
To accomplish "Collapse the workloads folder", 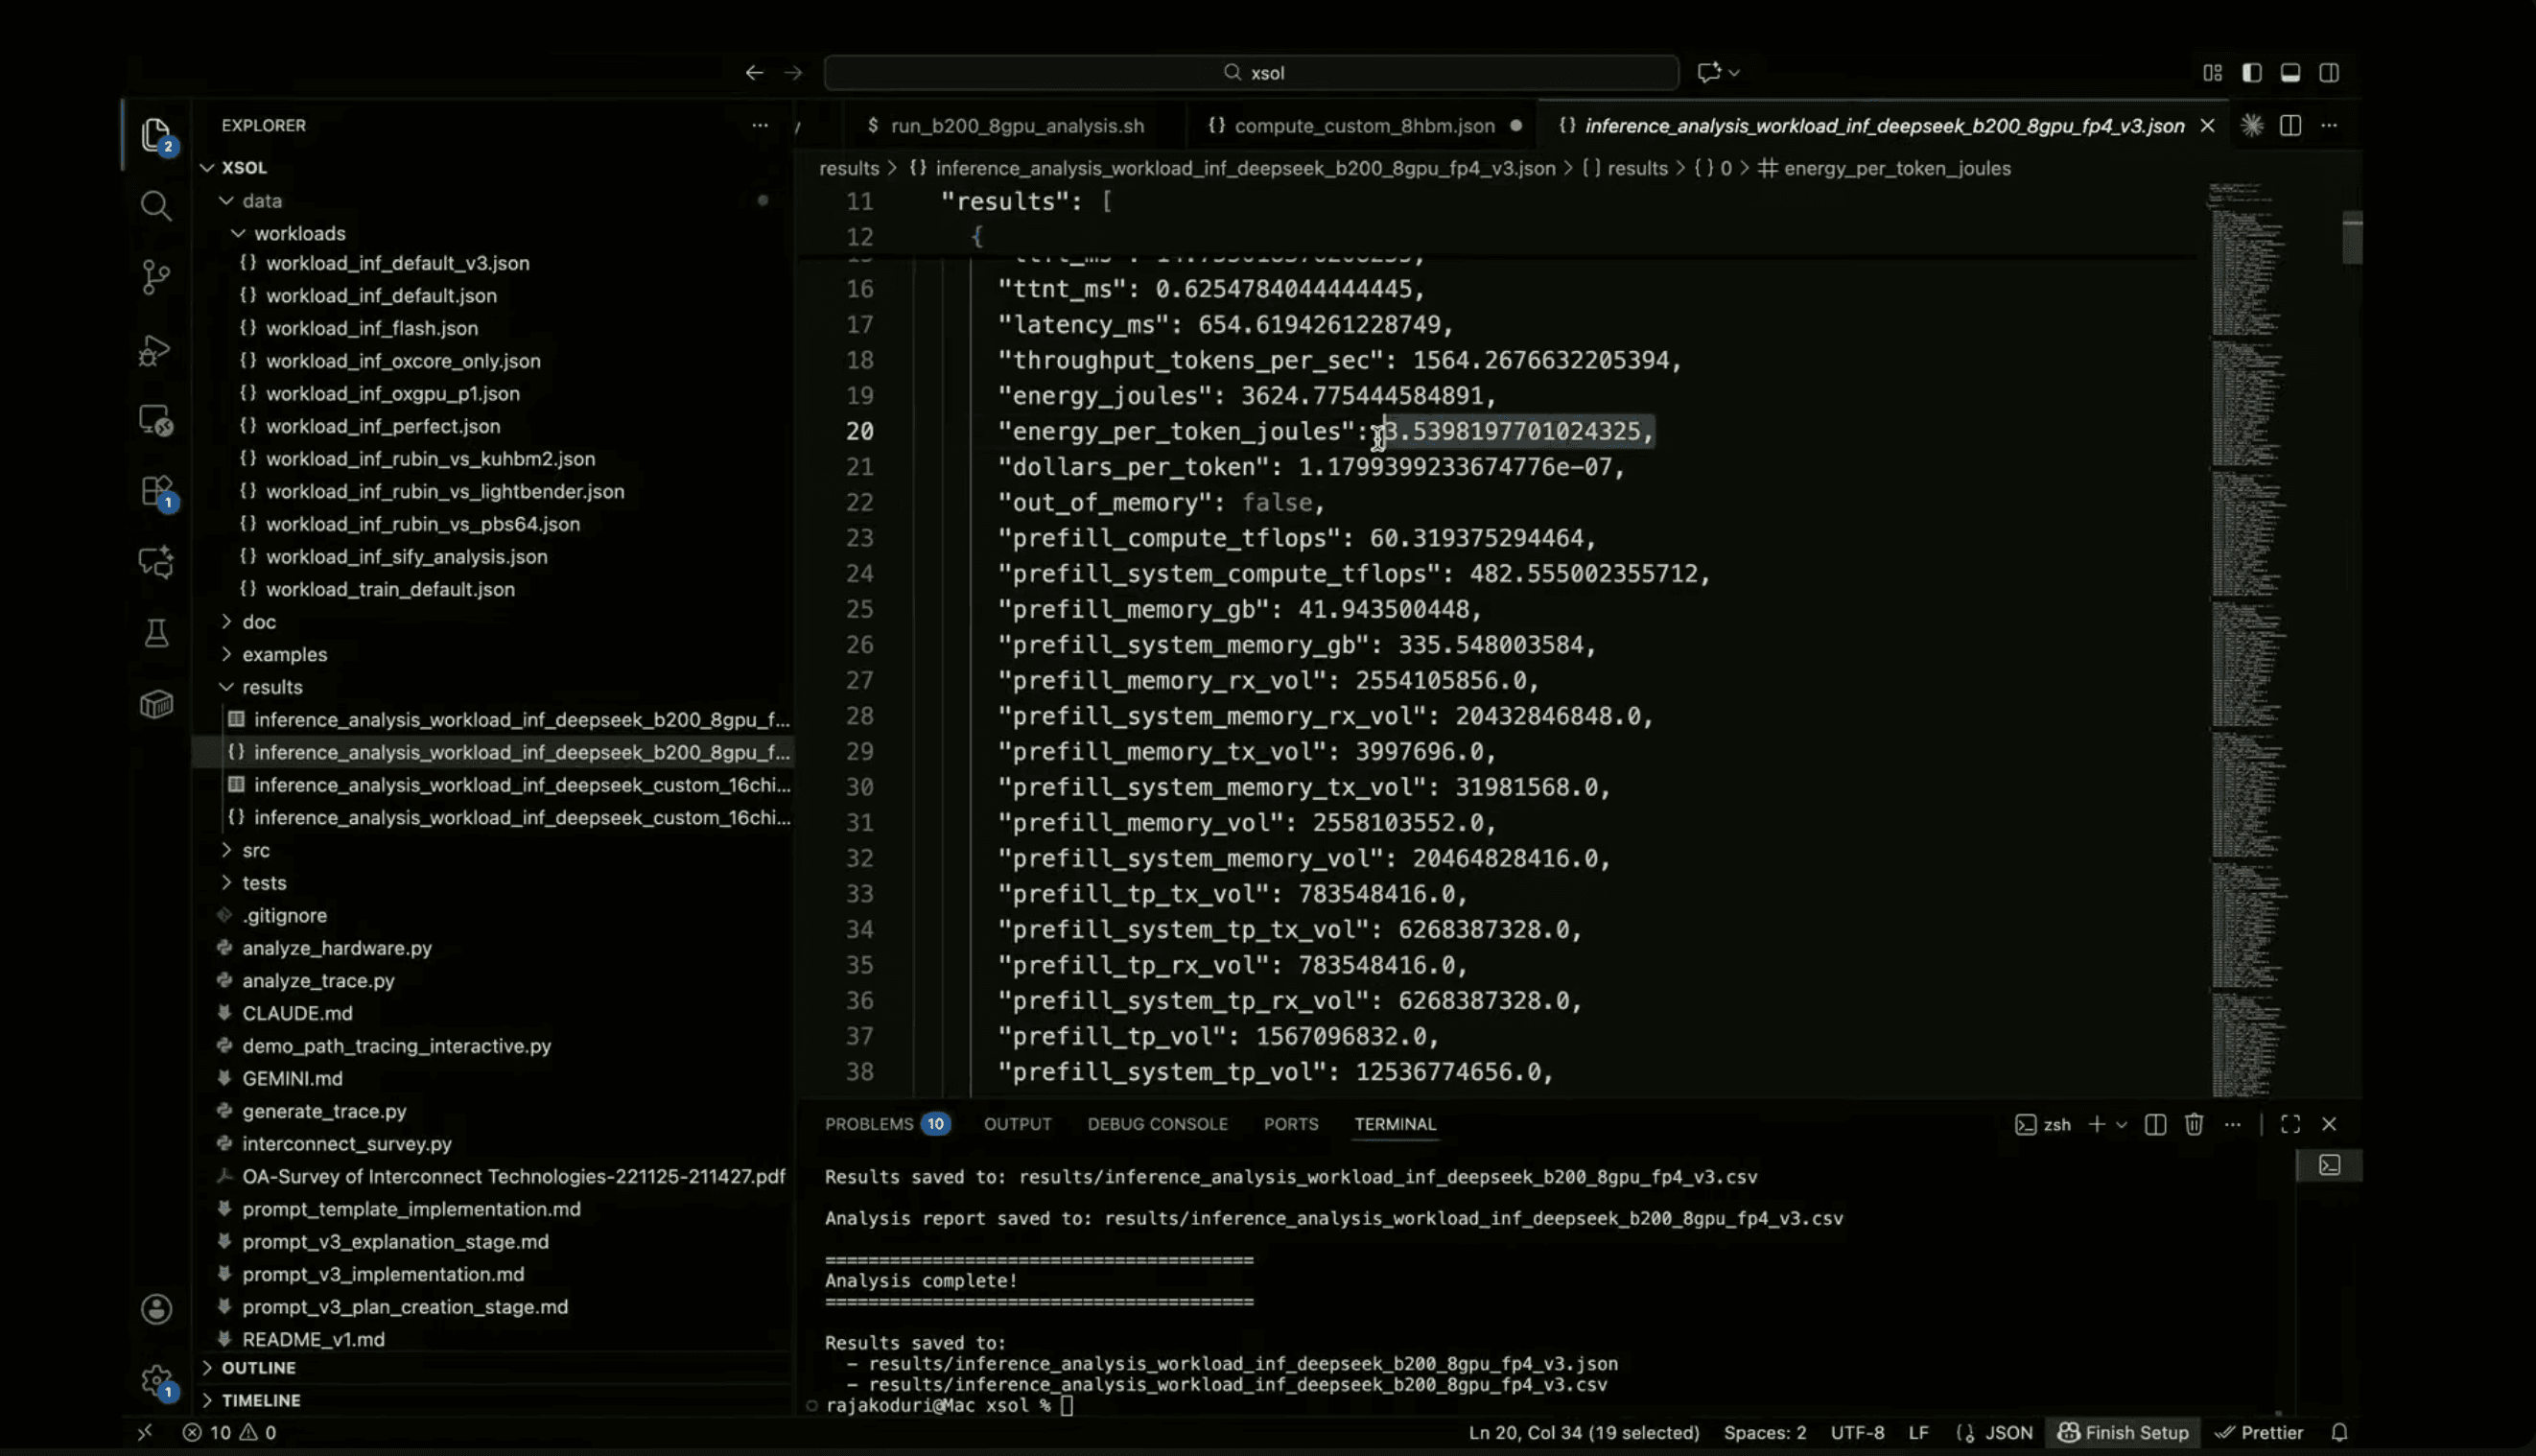I will [298, 233].
